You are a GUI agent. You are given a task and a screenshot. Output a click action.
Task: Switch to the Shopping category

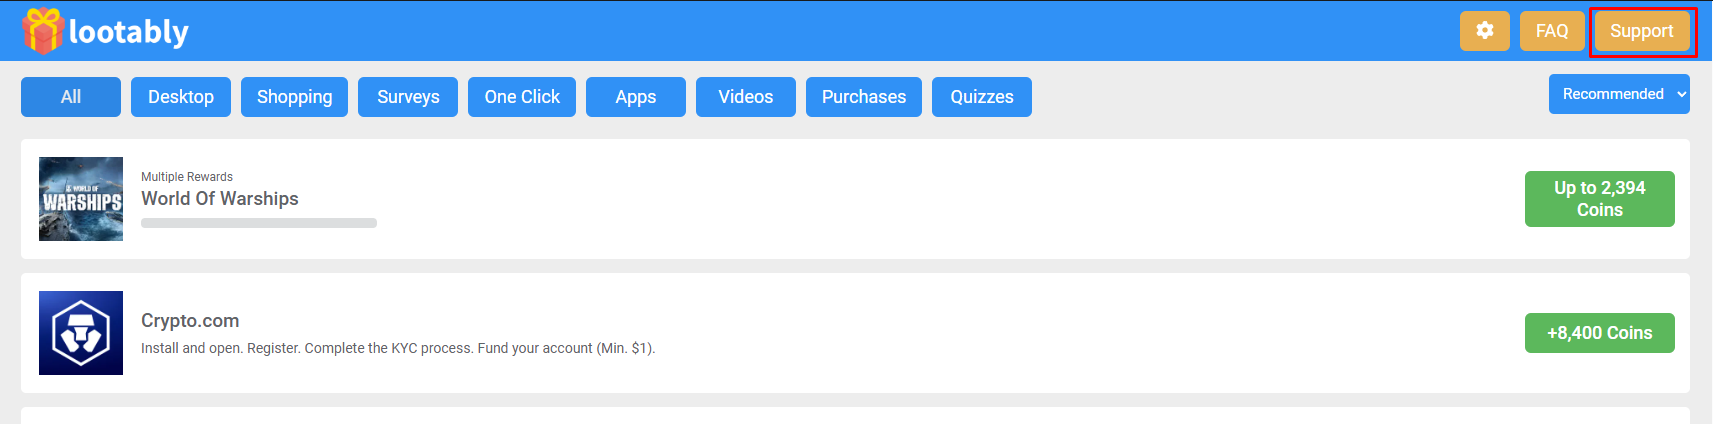(294, 97)
